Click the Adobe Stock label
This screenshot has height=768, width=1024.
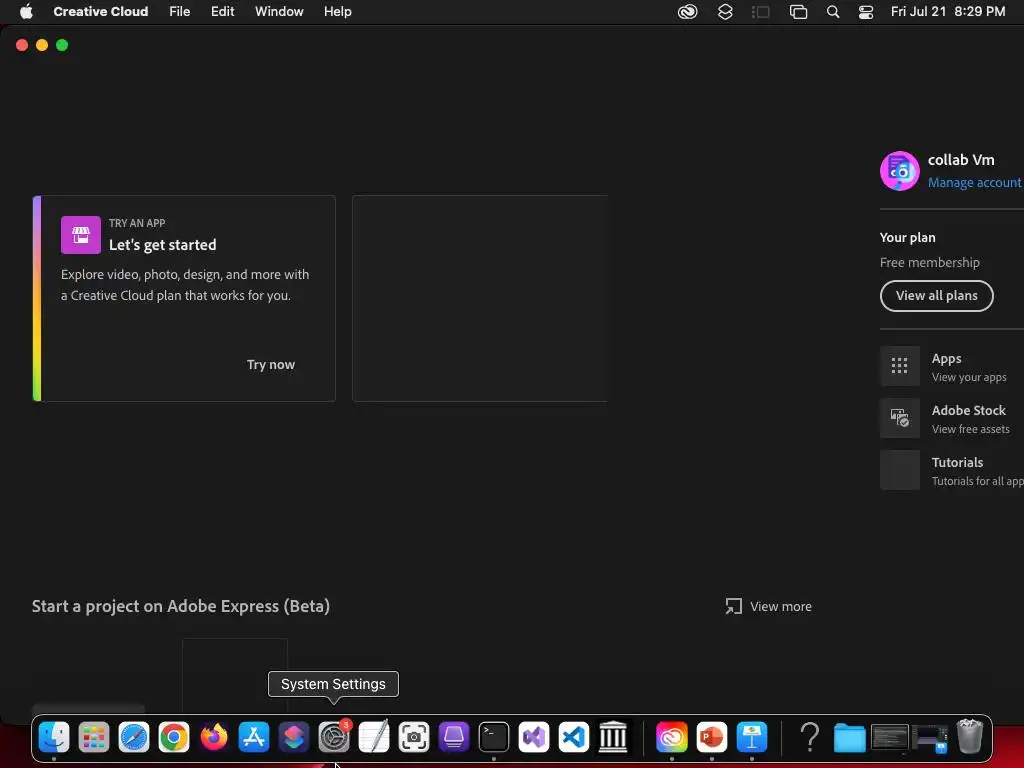pyautogui.click(x=968, y=410)
